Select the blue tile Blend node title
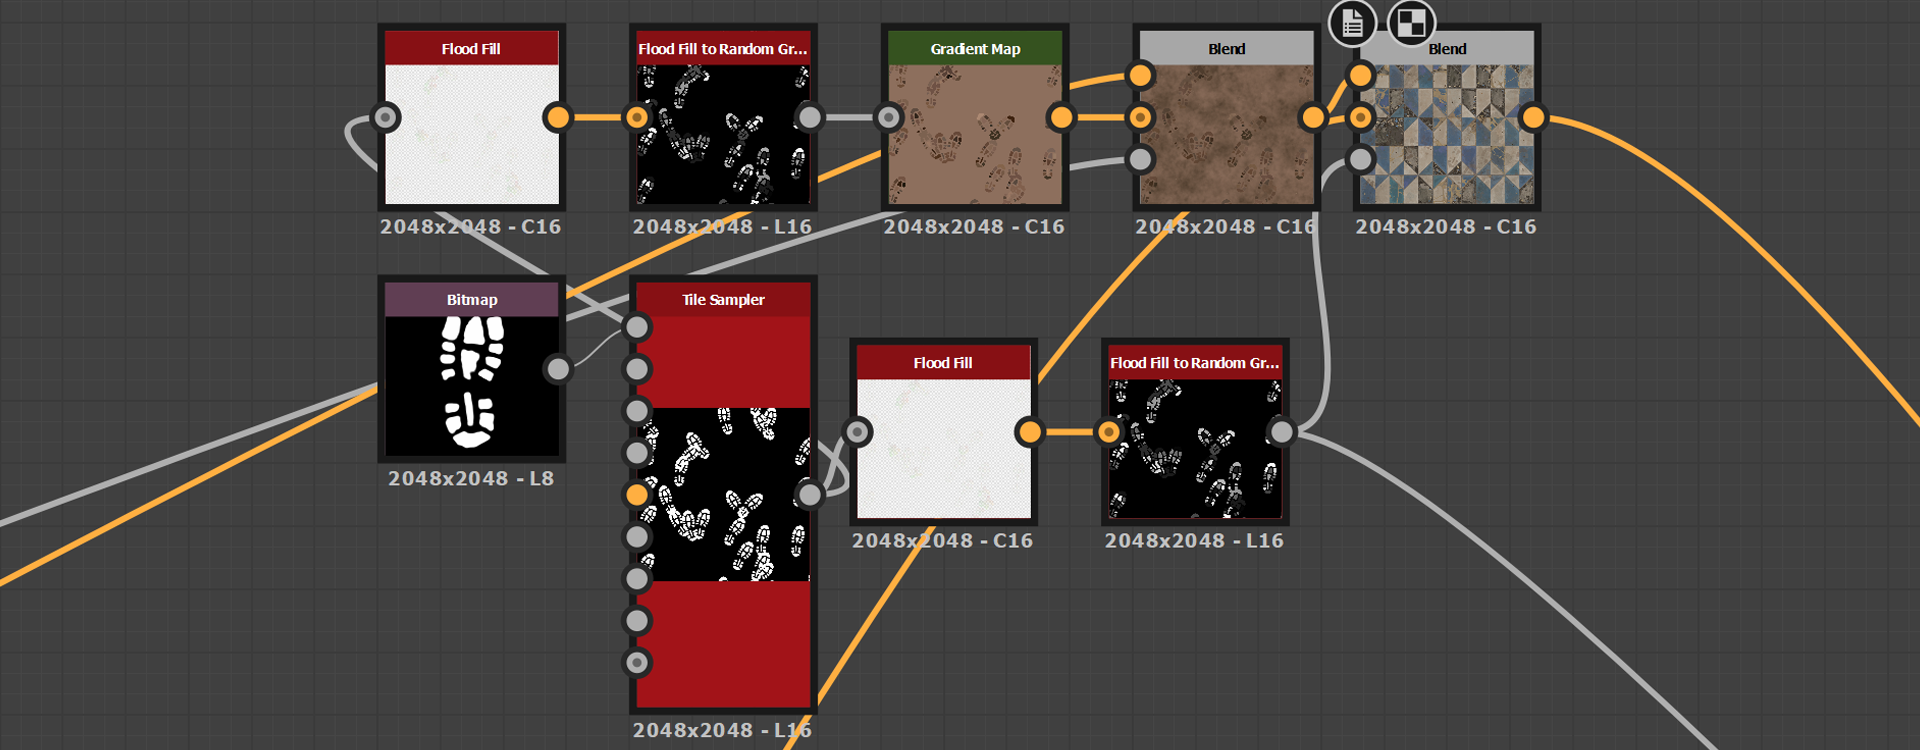Screen dimensions: 1920x750 click(1447, 49)
